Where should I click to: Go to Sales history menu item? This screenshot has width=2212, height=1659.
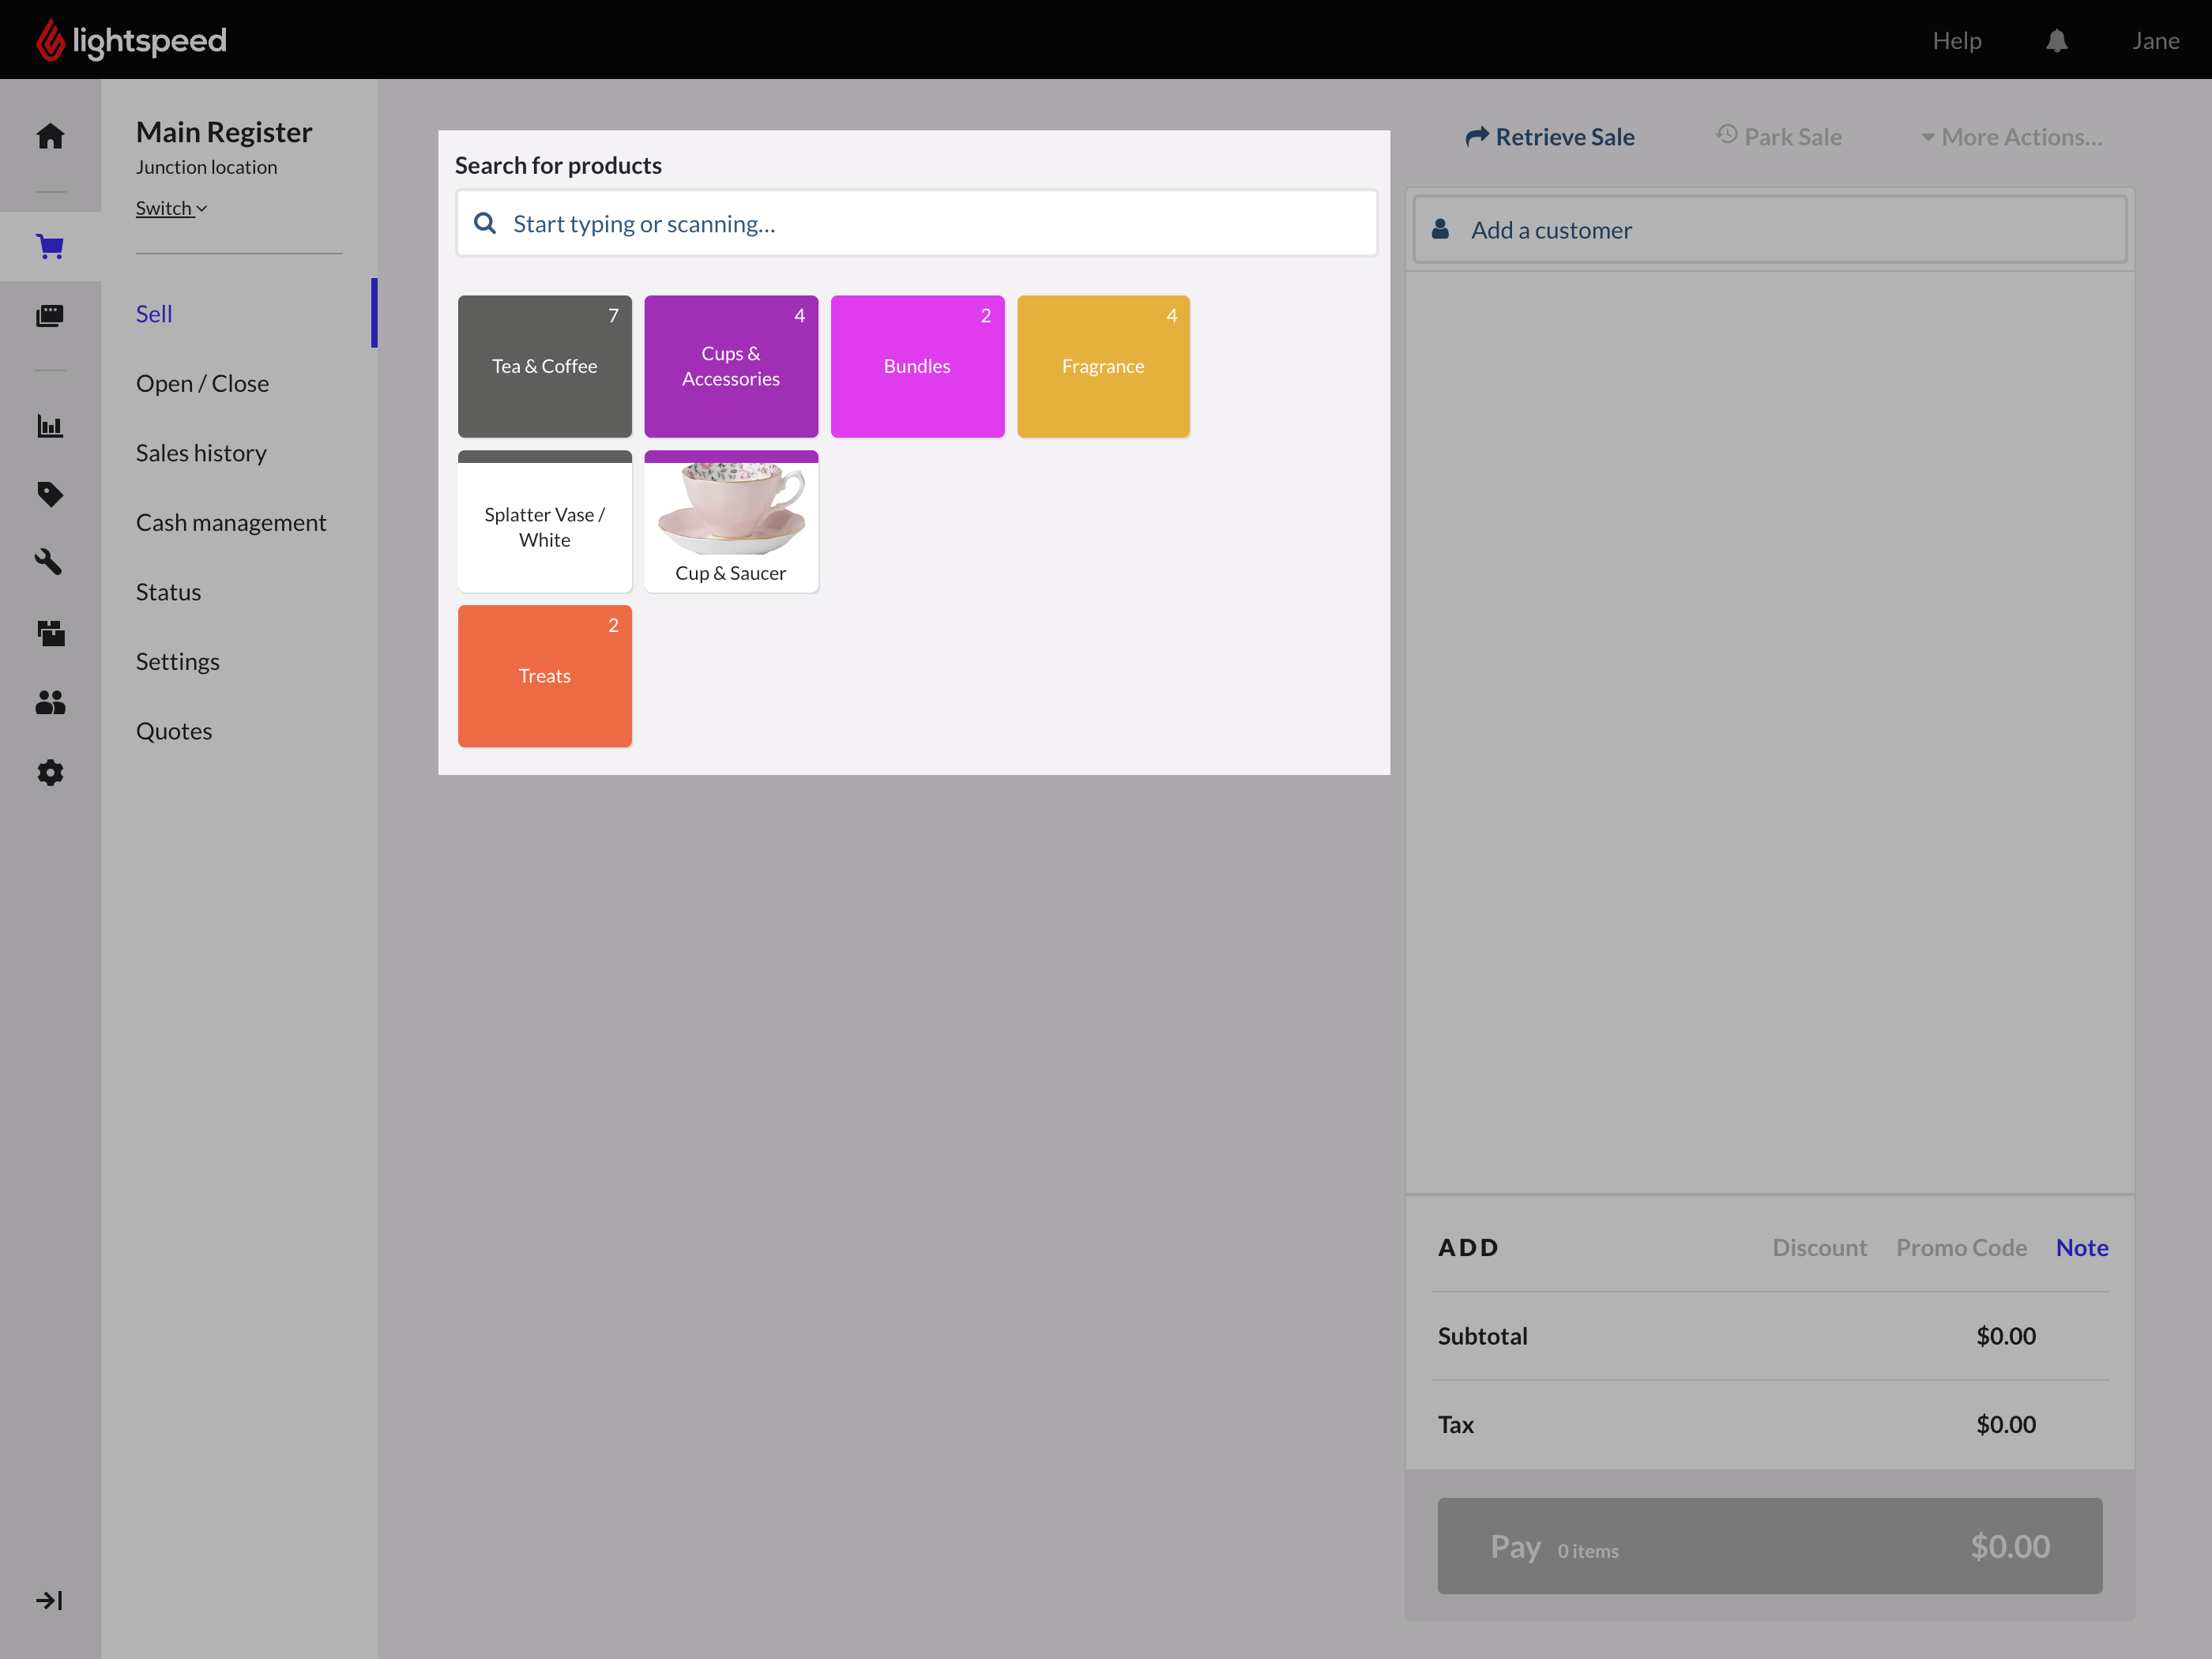pyautogui.click(x=201, y=453)
